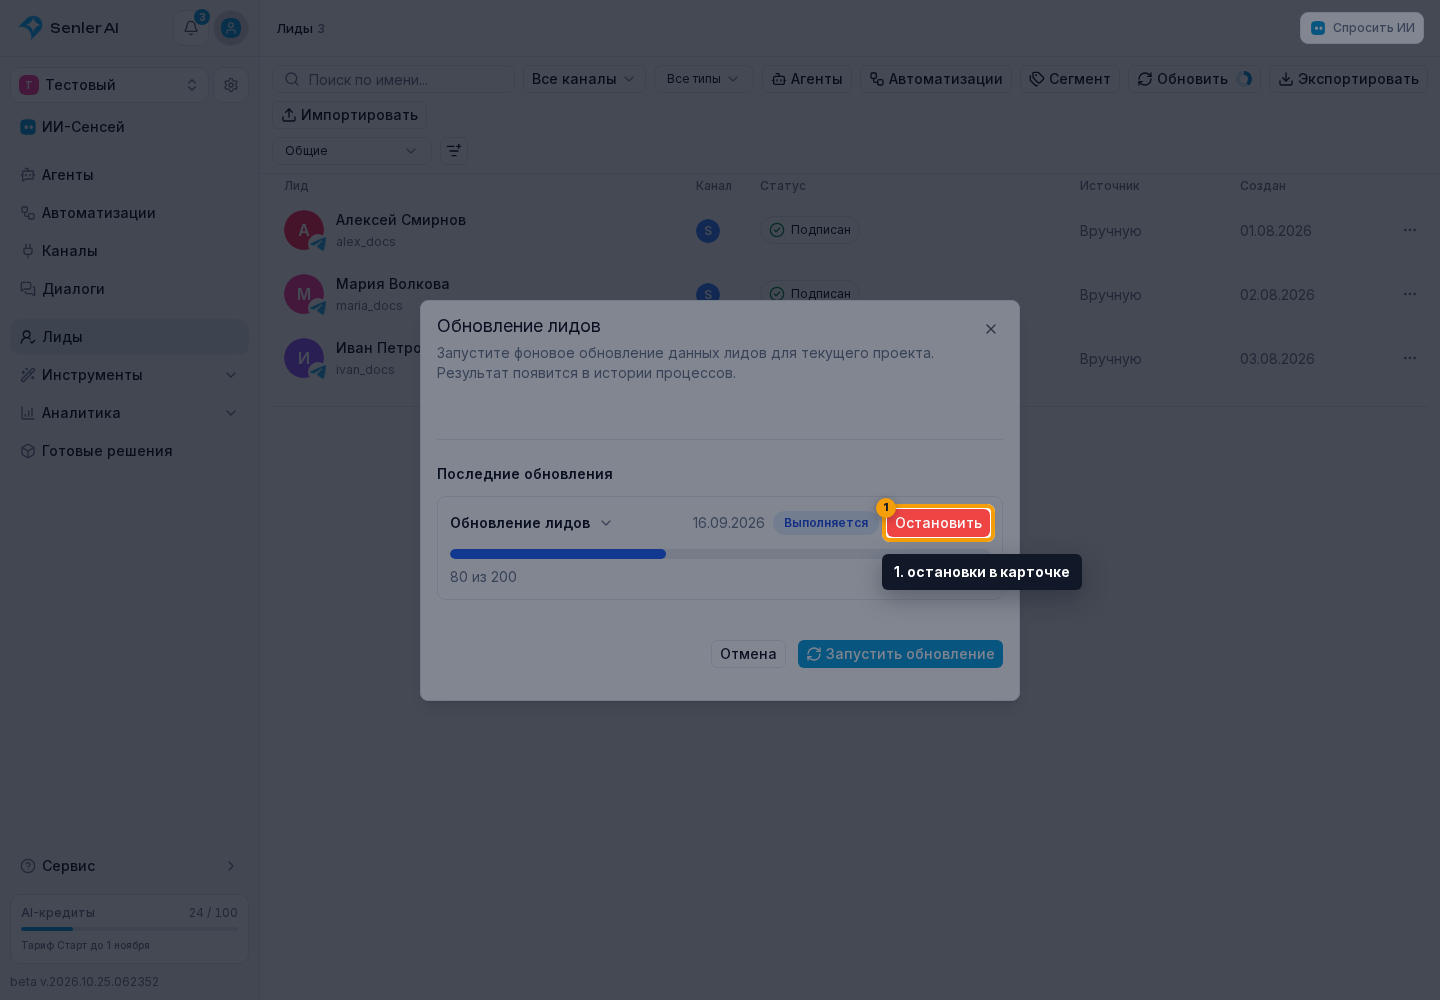This screenshot has height=1000, width=1440.
Task: Stop the running lead update
Action: coord(938,523)
